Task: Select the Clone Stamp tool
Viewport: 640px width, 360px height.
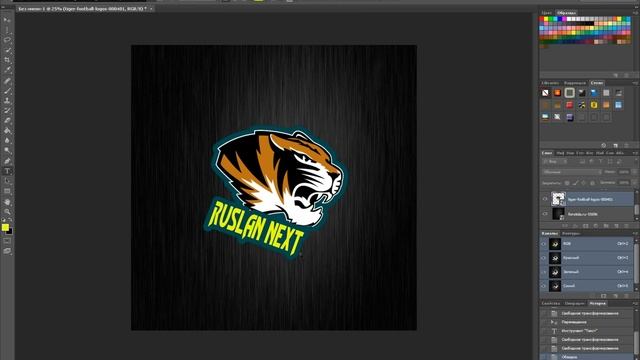Action: 7,100
